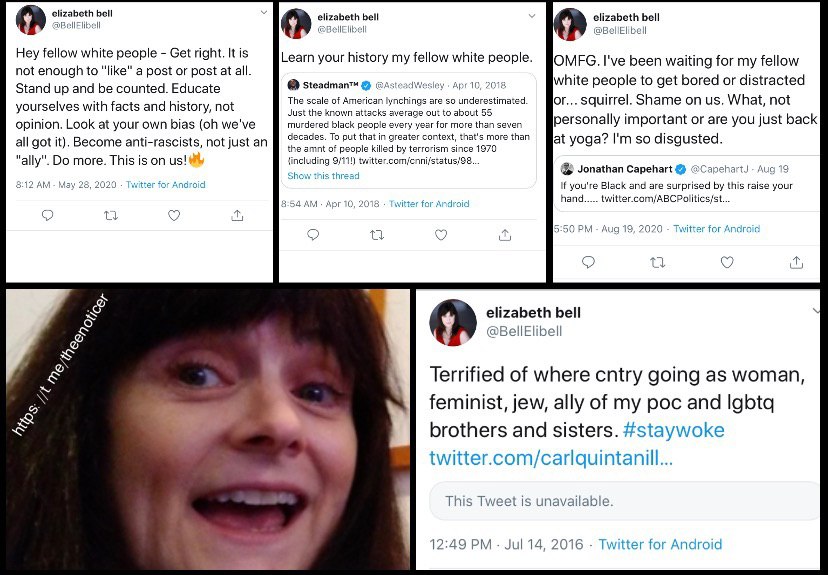Viewport: 828px width, 575px height.
Task: Retweet the May 28, 2020 tweet
Action: [x=111, y=215]
